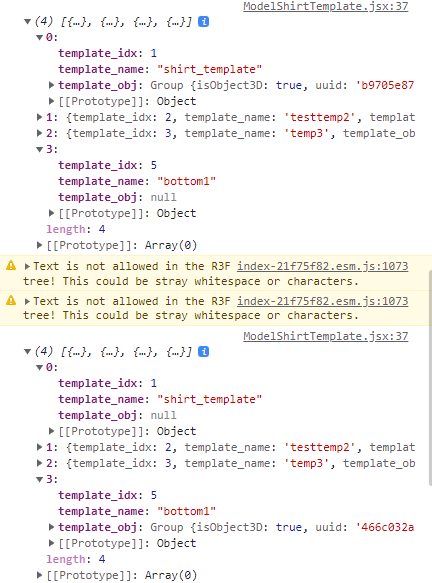
Task: Select "bottom1" value in the first log
Action: point(187,181)
